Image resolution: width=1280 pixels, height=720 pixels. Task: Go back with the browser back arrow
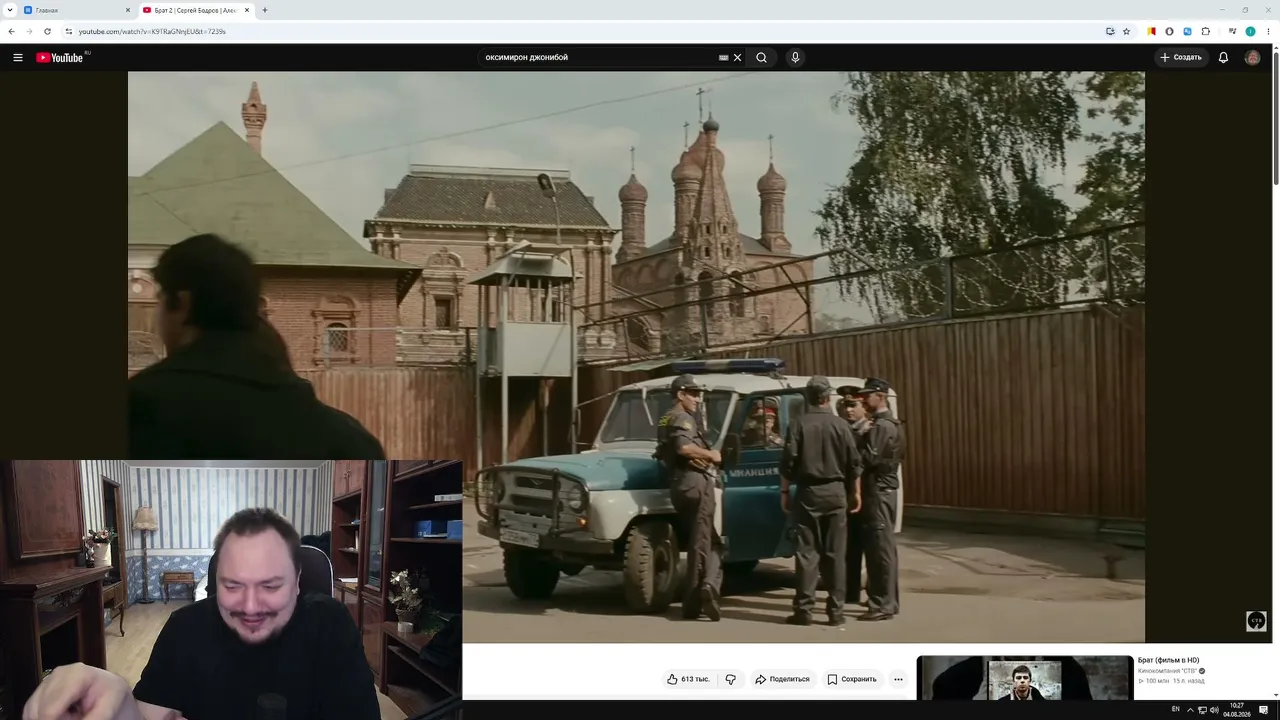click(11, 31)
